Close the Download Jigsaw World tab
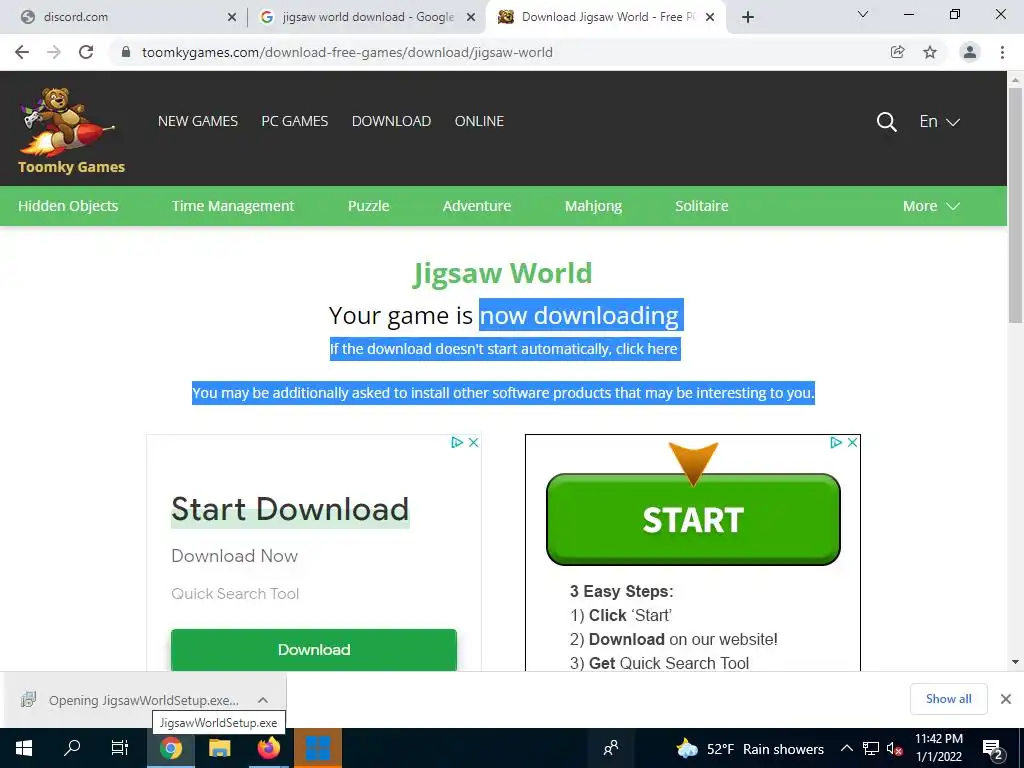Image resolution: width=1024 pixels, height=768 pixels. tap(710, 17)
